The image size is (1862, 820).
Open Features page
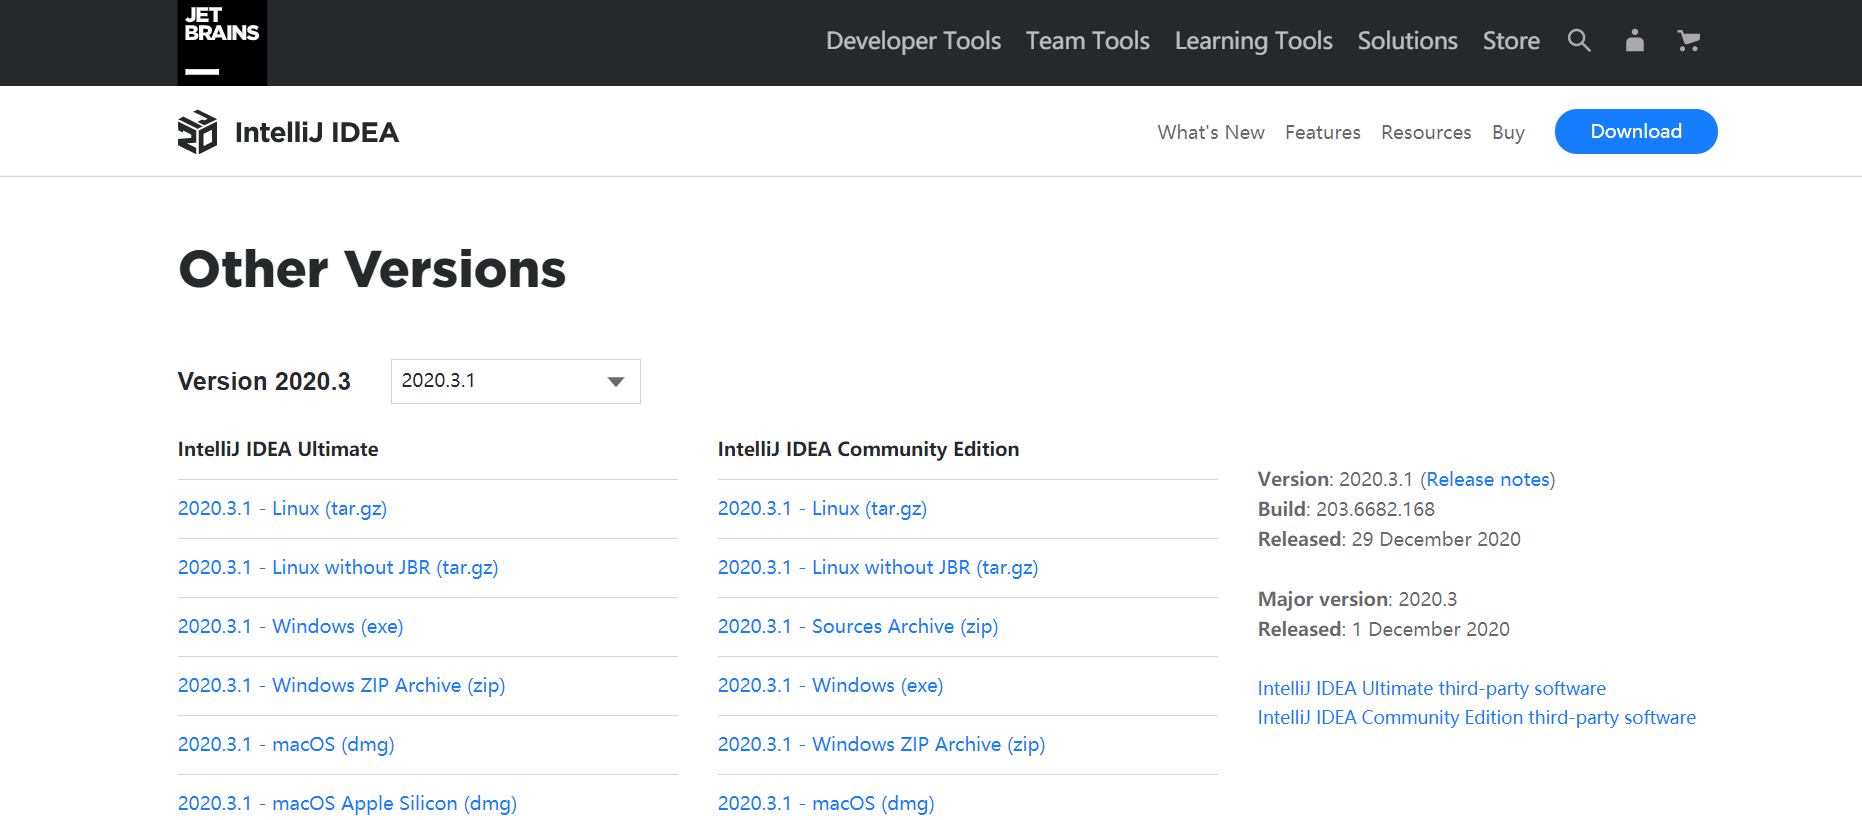point(1323,132)
